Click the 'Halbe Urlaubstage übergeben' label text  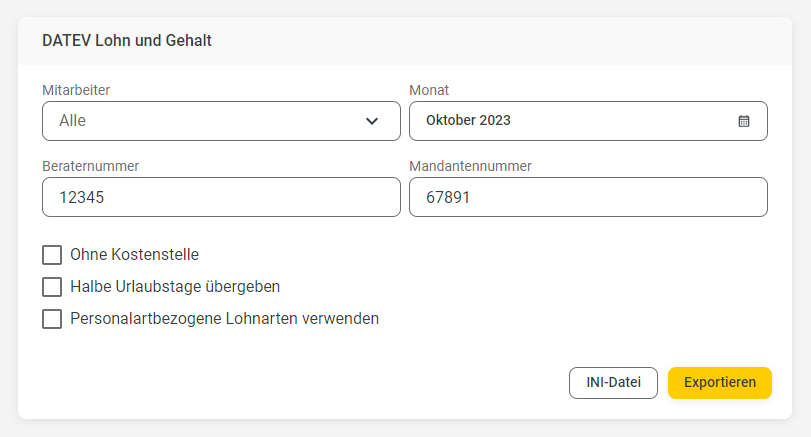coord(175,287)
